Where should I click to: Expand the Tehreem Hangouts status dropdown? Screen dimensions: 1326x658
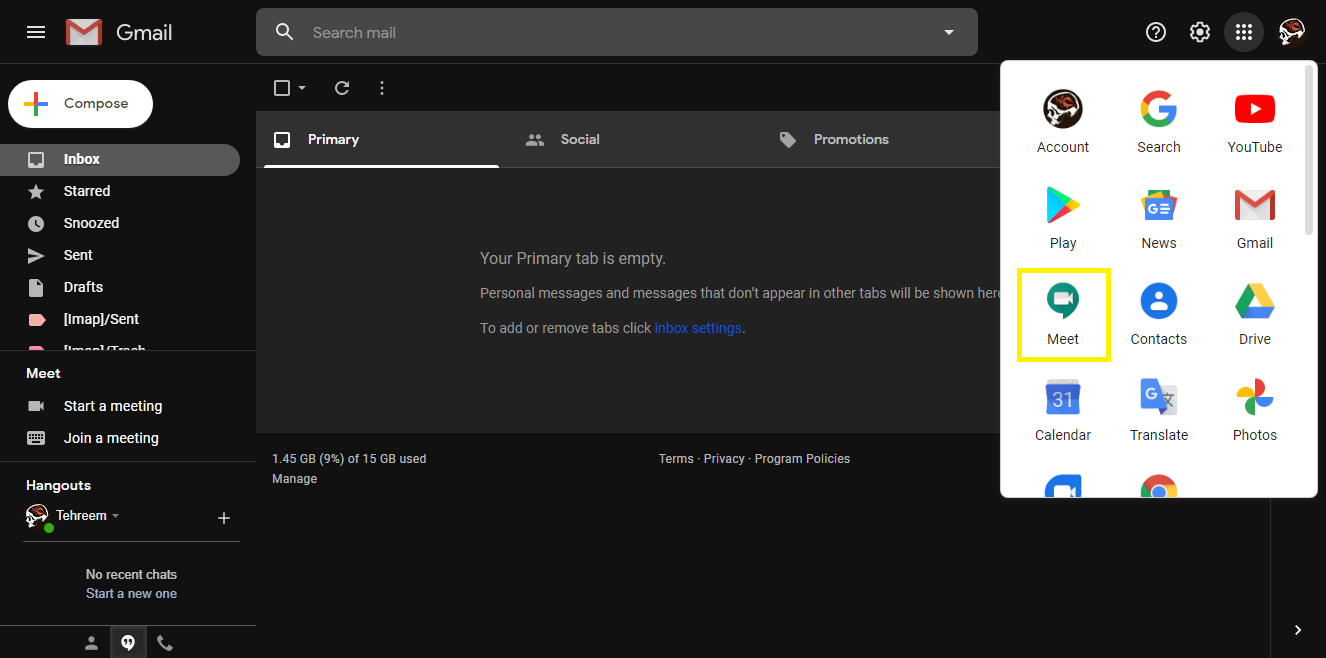115,516
